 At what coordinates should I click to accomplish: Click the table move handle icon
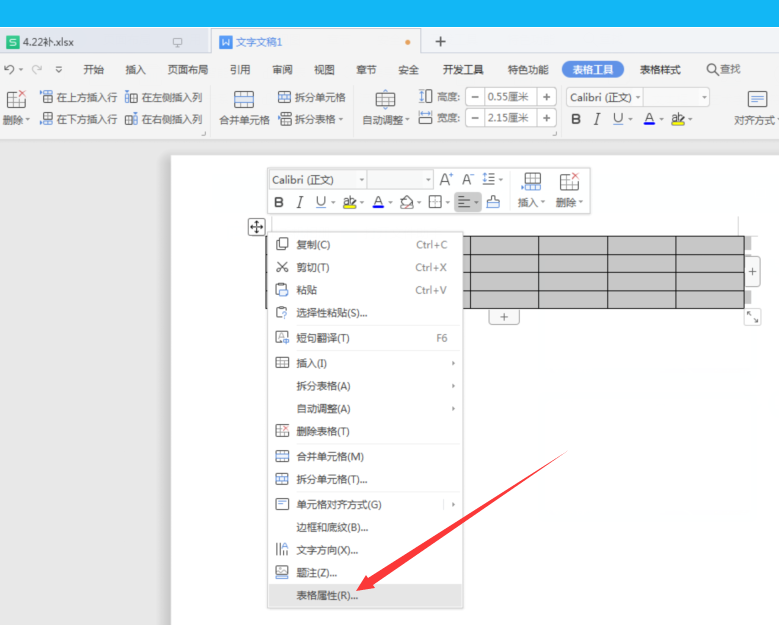256,227
